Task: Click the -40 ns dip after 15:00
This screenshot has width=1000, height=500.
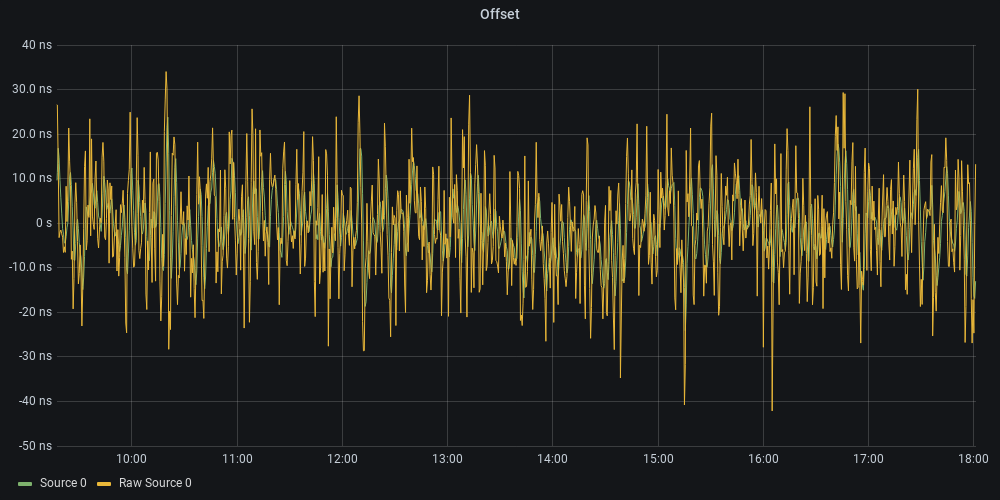Action: pos(684,403)
